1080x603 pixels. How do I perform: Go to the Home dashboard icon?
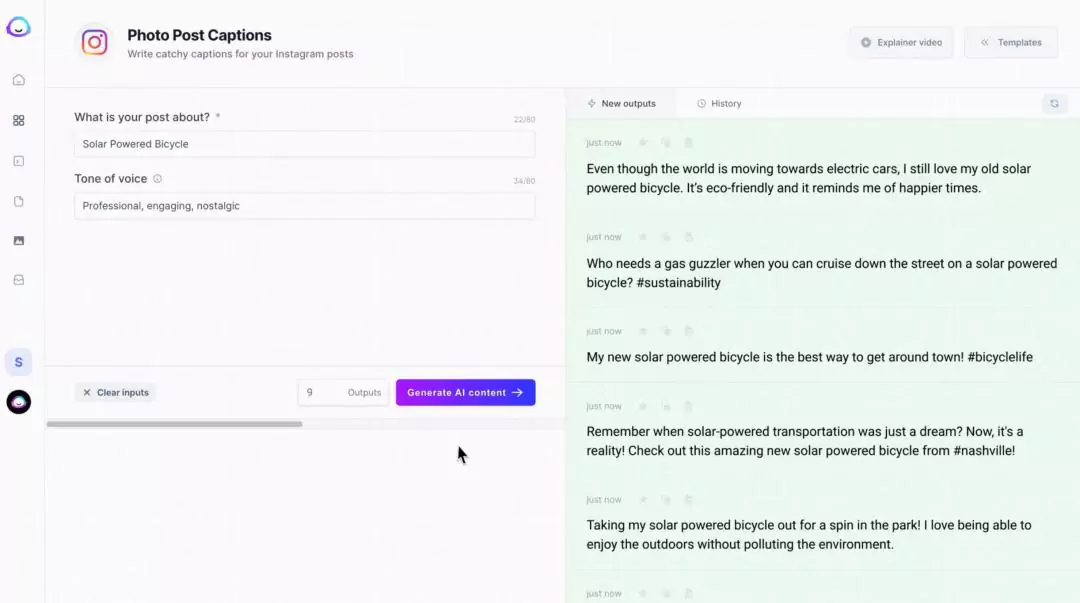tap(19, 80)
